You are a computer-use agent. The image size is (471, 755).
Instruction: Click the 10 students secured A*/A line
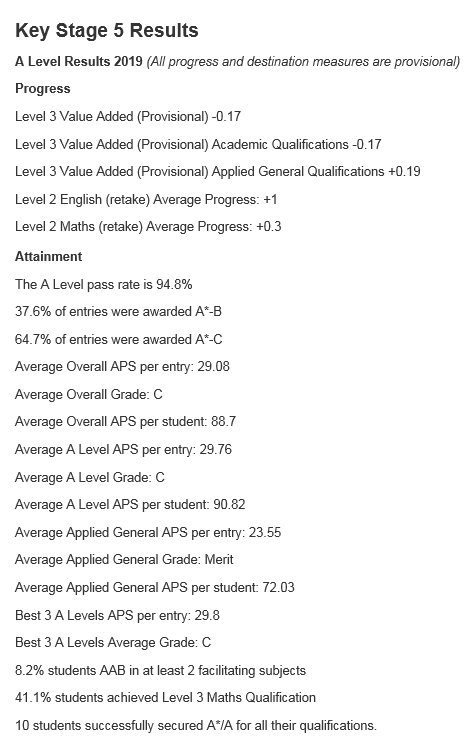coord(196,726)
